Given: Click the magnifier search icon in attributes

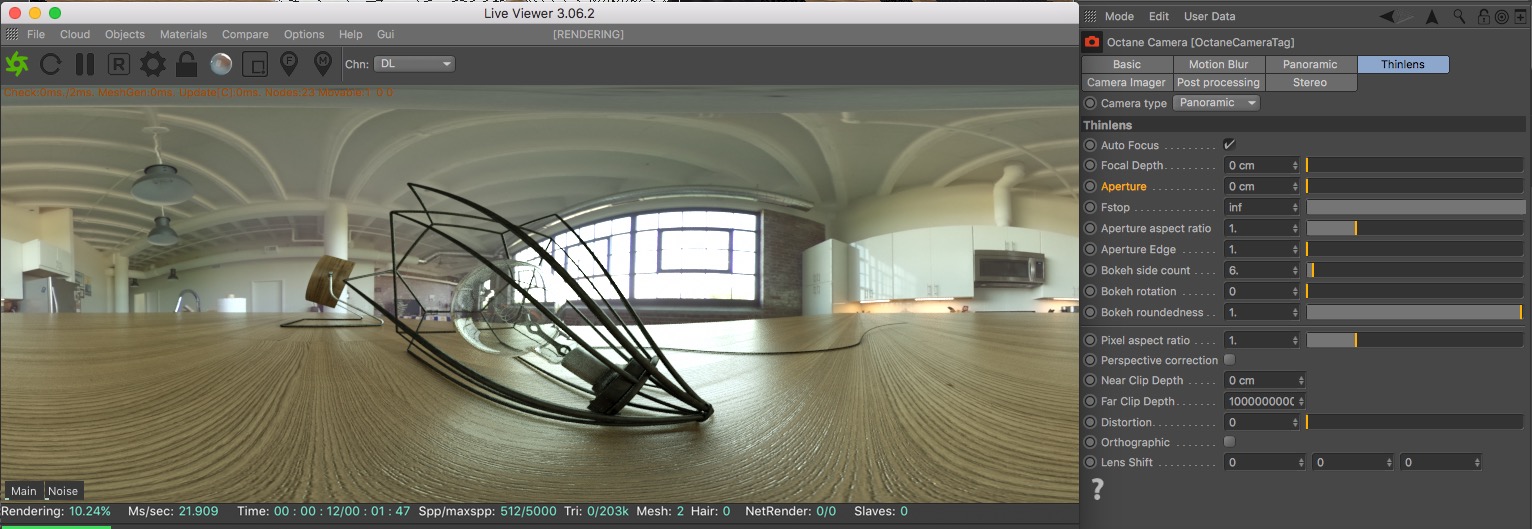Looking at the screenshot, I should point(1460,16).
